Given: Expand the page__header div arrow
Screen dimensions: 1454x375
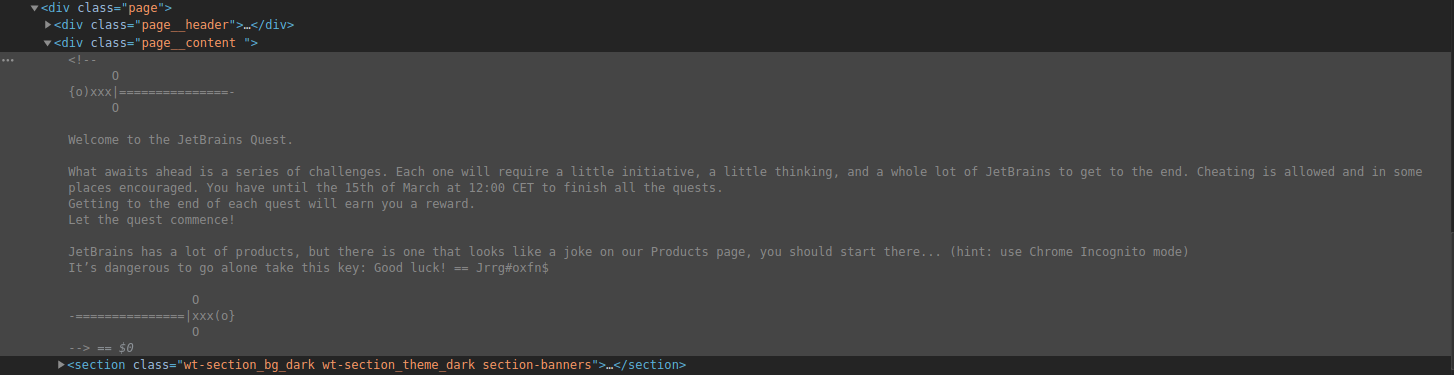Looking at the screenshot, I should 48,25.
